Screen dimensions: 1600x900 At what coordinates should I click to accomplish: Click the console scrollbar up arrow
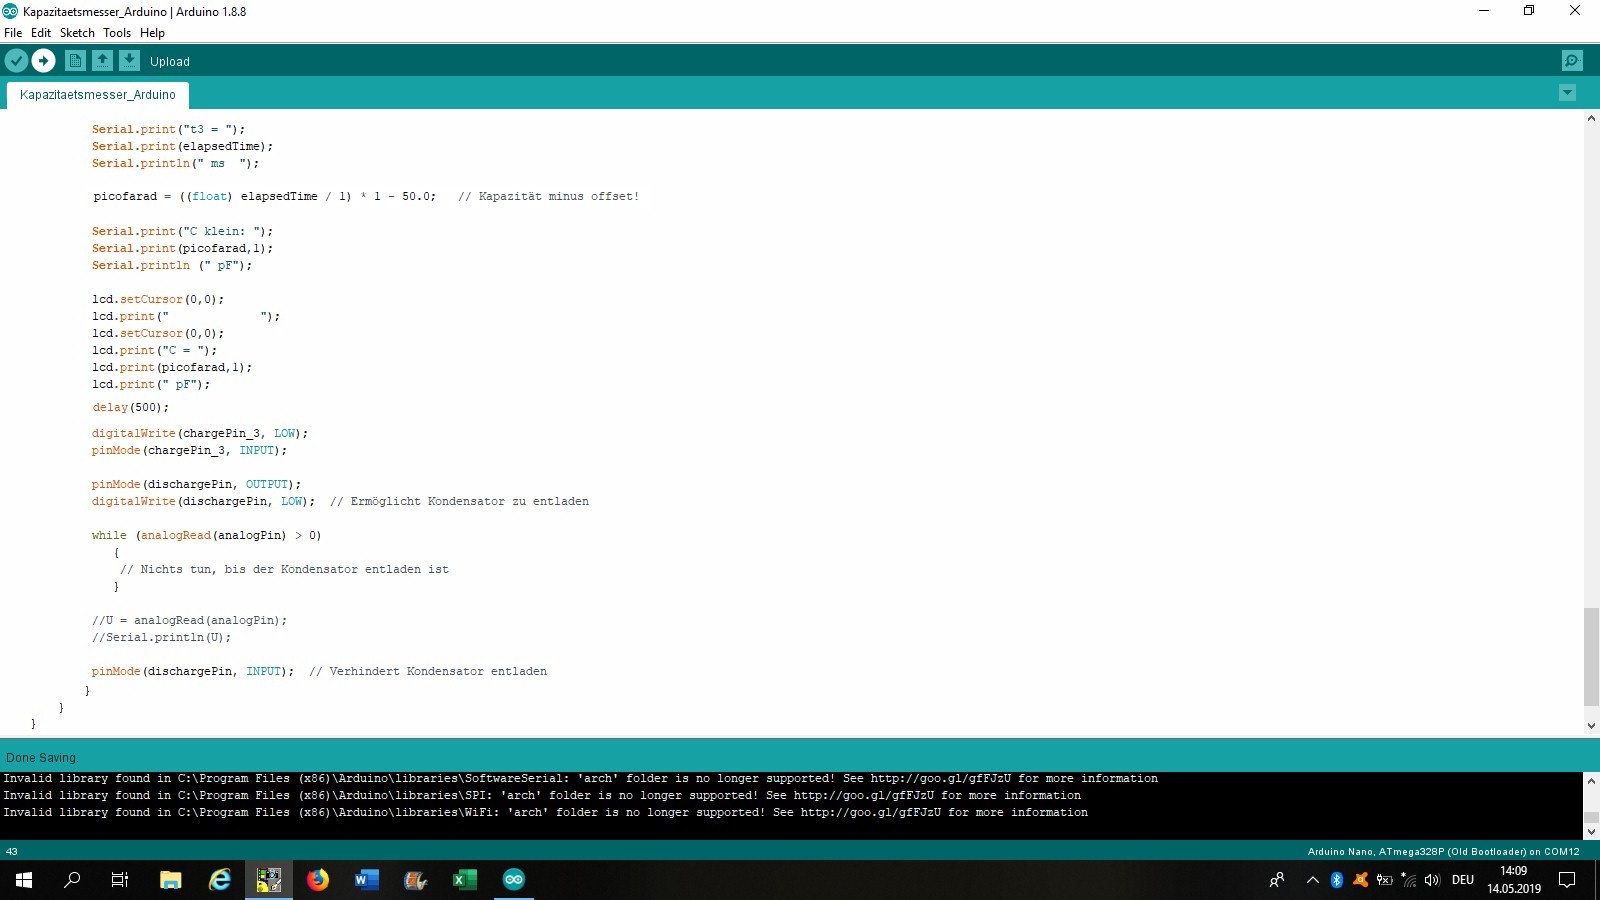coord(1591,780)
